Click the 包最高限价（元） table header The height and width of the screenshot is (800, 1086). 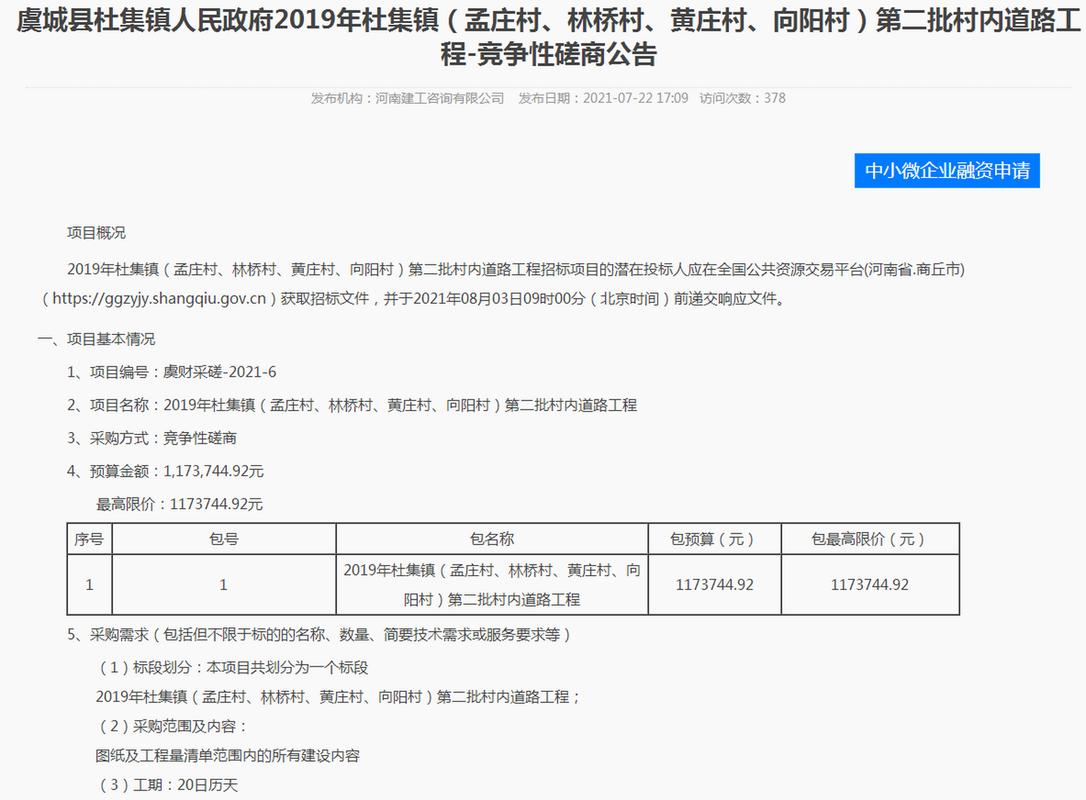[870, 539]
